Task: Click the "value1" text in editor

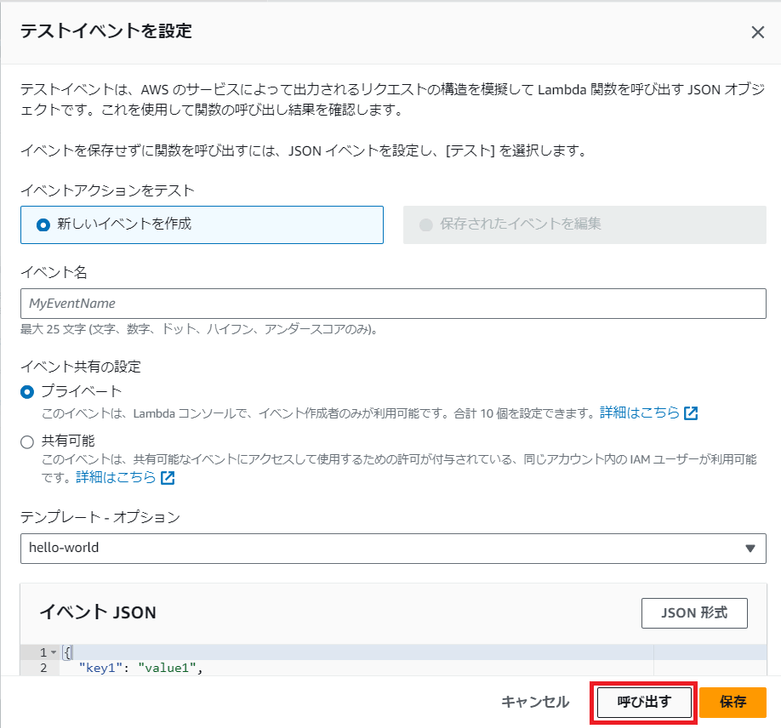Action: click(x=167, y=668)
